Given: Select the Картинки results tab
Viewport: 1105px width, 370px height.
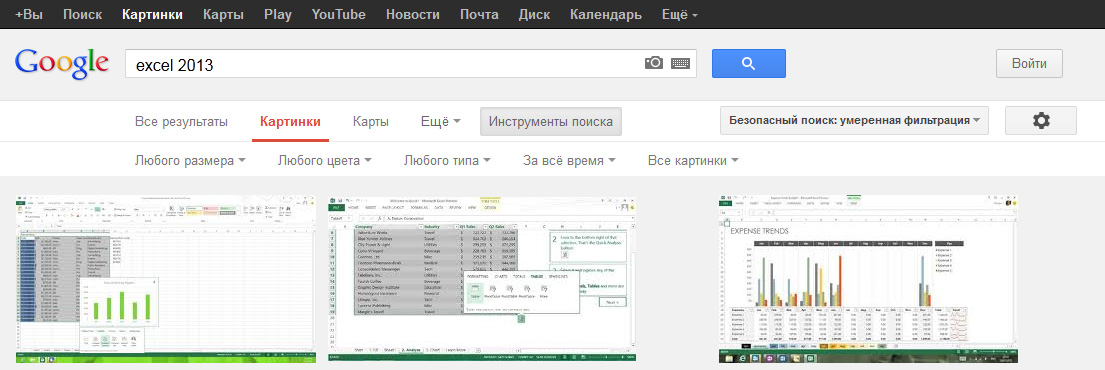Looking at the screenshot, I should pyautogui.click(x=290, y=121).
